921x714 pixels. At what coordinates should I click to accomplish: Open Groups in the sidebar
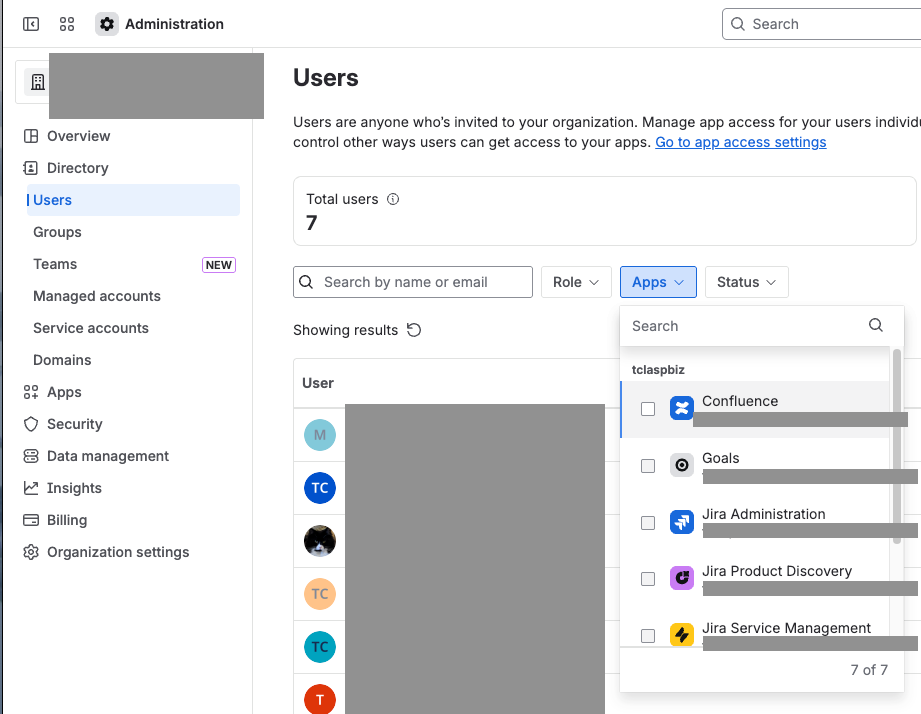tap(57, 232)
